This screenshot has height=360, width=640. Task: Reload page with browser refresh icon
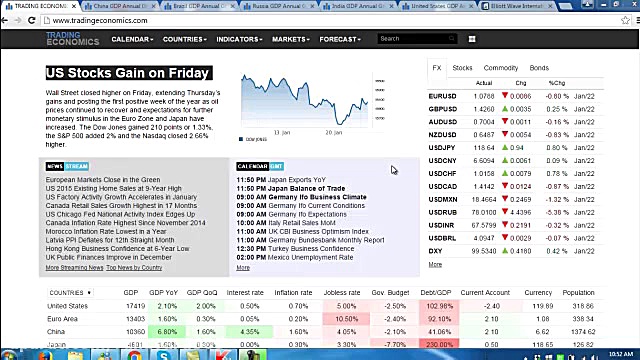pos(31,20)
